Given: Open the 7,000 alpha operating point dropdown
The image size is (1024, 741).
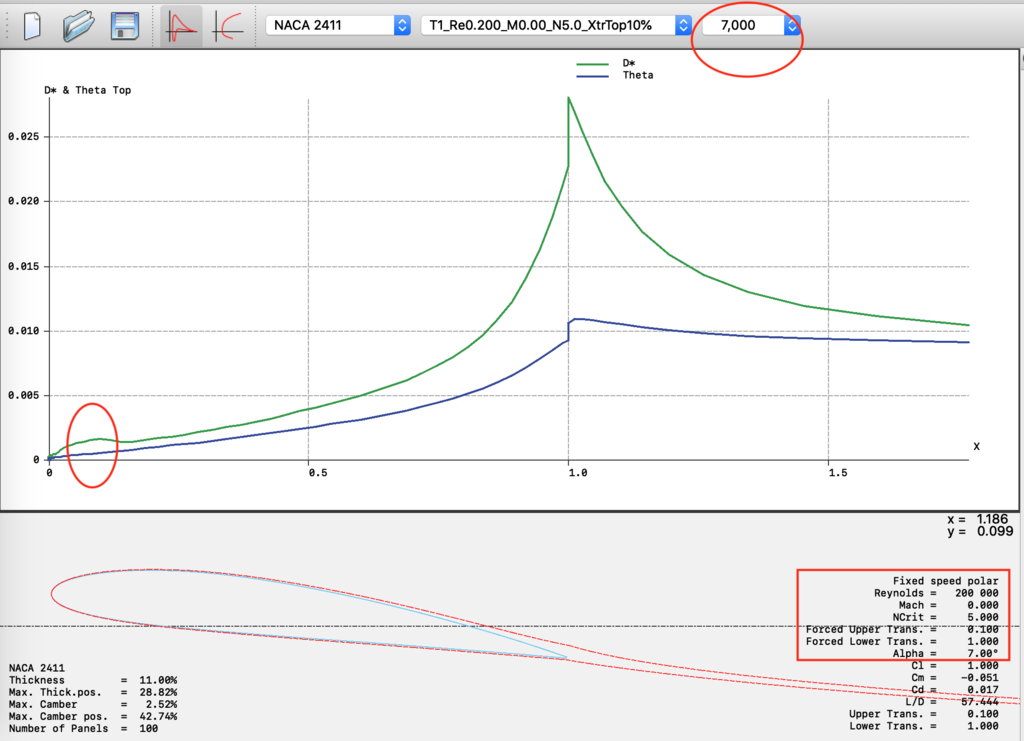Looking at the screenshot, I should pos(751,25).
